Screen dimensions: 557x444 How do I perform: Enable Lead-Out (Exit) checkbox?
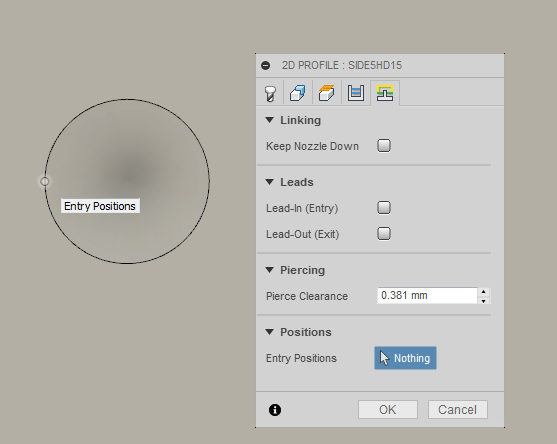(x=384, y=234)
